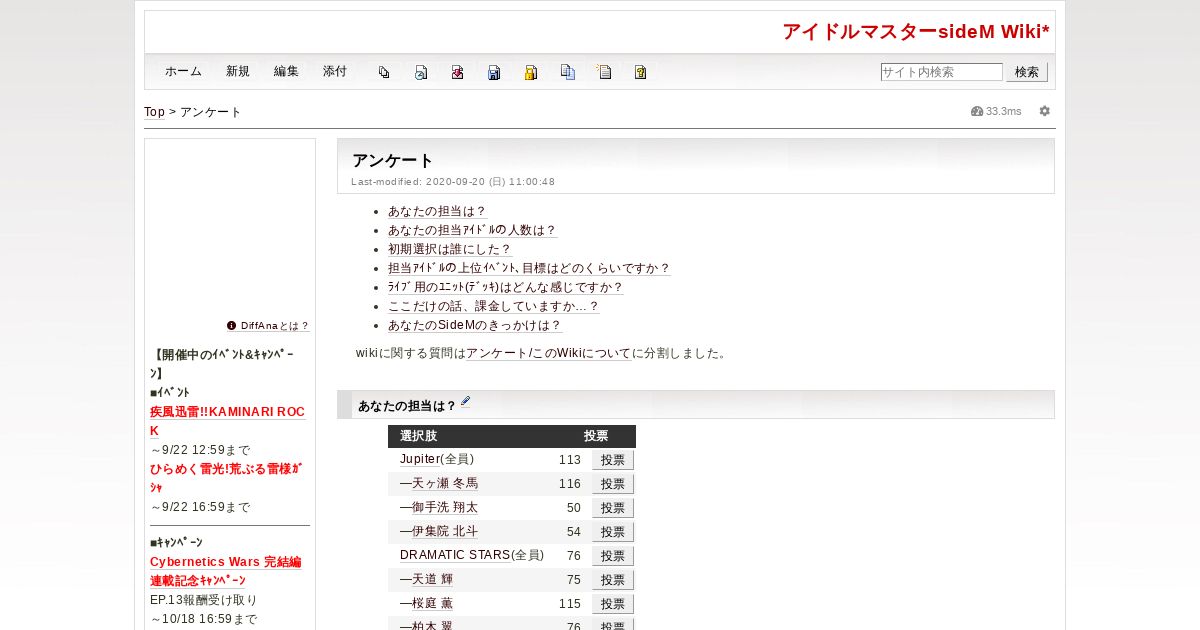The width and height of the screenshot is (1200, 630).
Task: Click the vote count 116 for 天ヶ瀬 冬馬
Action: pos(570,484)
